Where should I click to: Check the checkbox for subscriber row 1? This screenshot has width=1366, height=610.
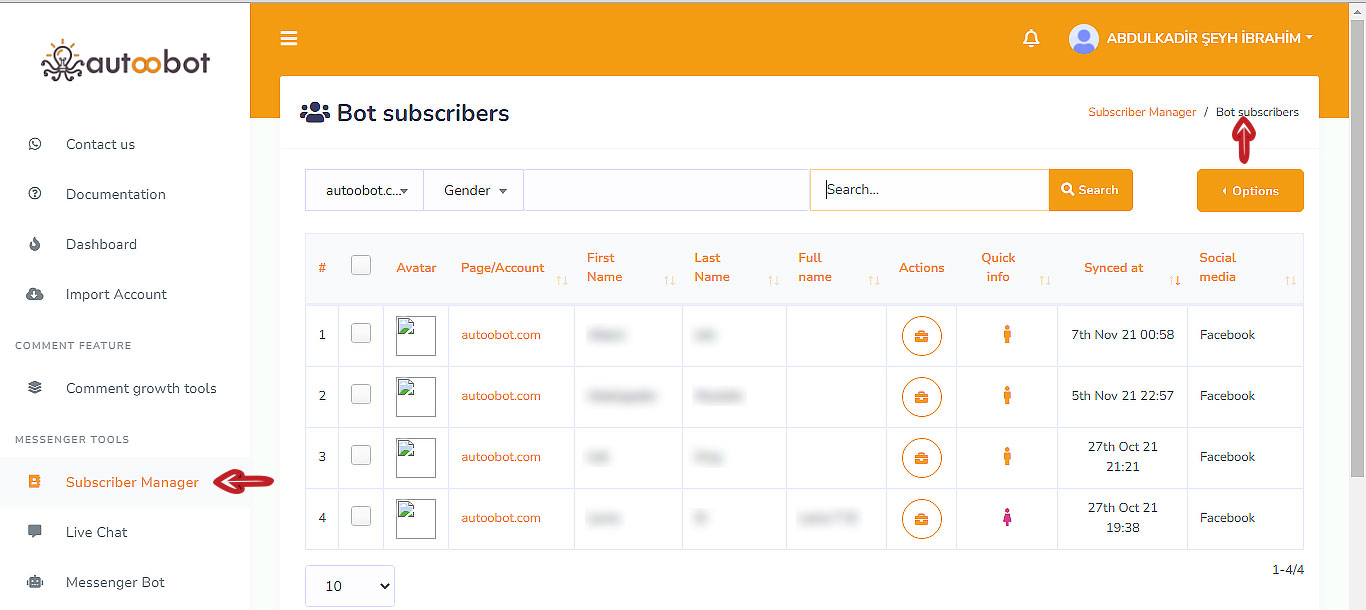[361, 334]
